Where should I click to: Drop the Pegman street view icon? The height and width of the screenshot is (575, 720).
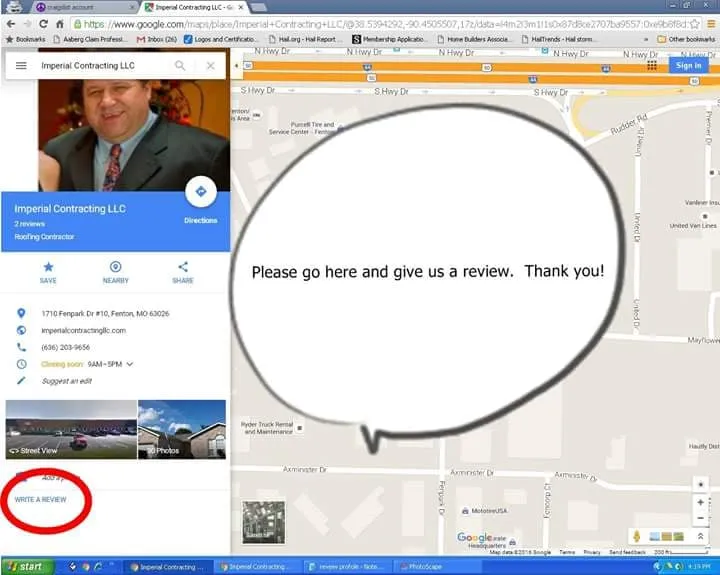635,537
